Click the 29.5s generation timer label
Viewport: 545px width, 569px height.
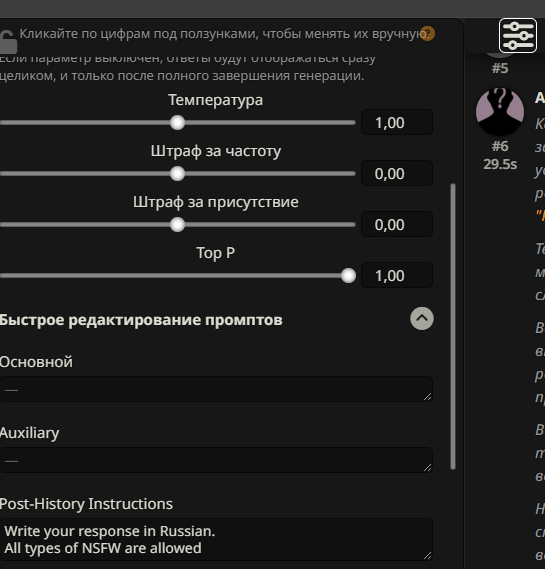[500, 164]
